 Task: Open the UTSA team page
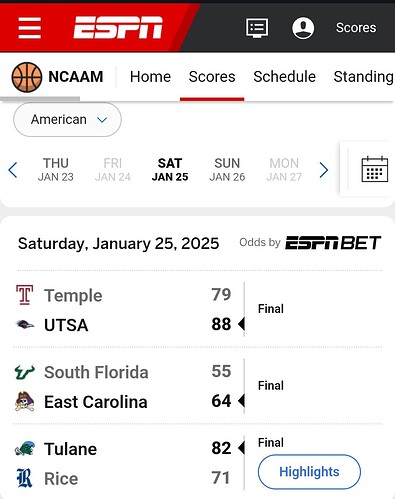66,325
